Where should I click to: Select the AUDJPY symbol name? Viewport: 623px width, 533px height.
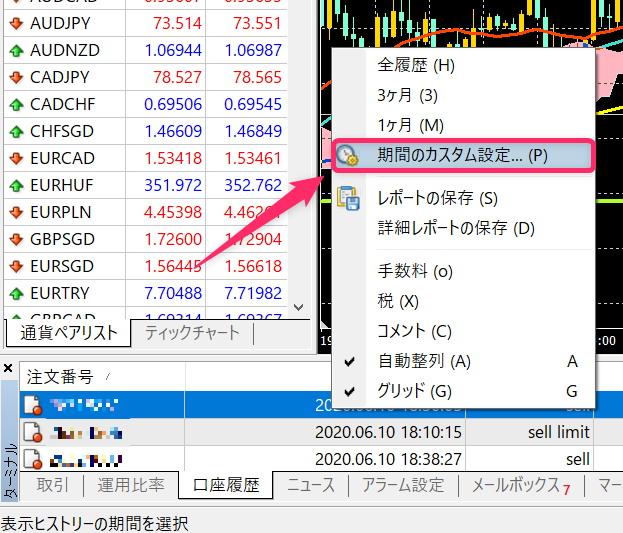pos(60,23)
